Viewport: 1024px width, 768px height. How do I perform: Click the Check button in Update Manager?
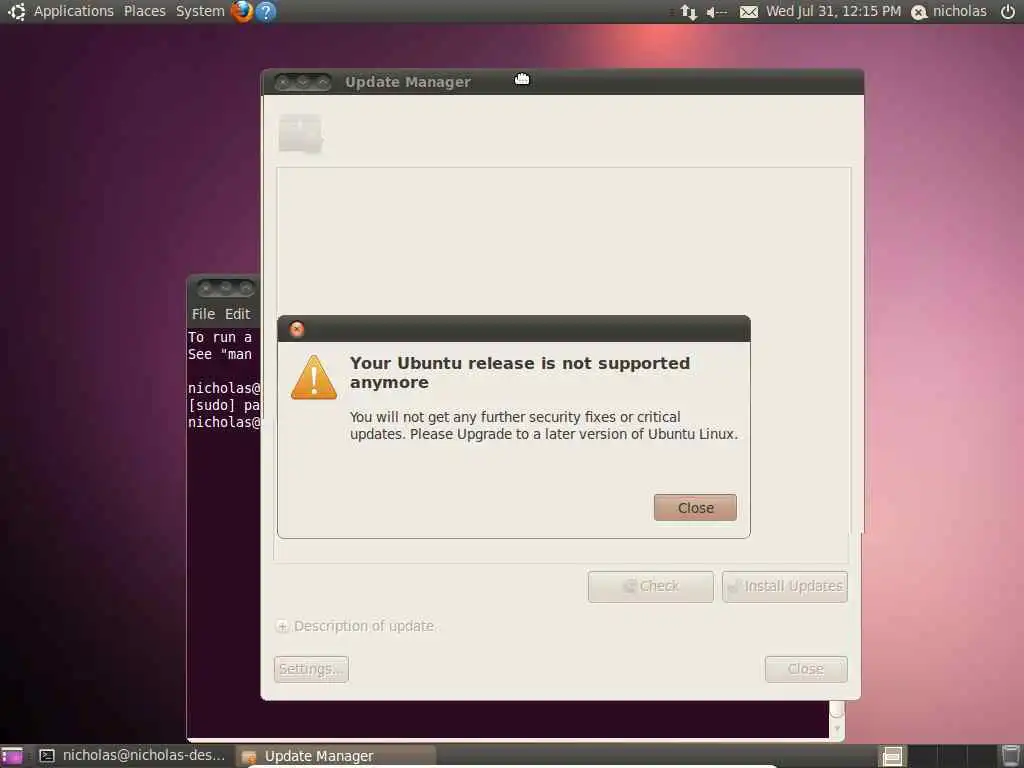point(650,586)
